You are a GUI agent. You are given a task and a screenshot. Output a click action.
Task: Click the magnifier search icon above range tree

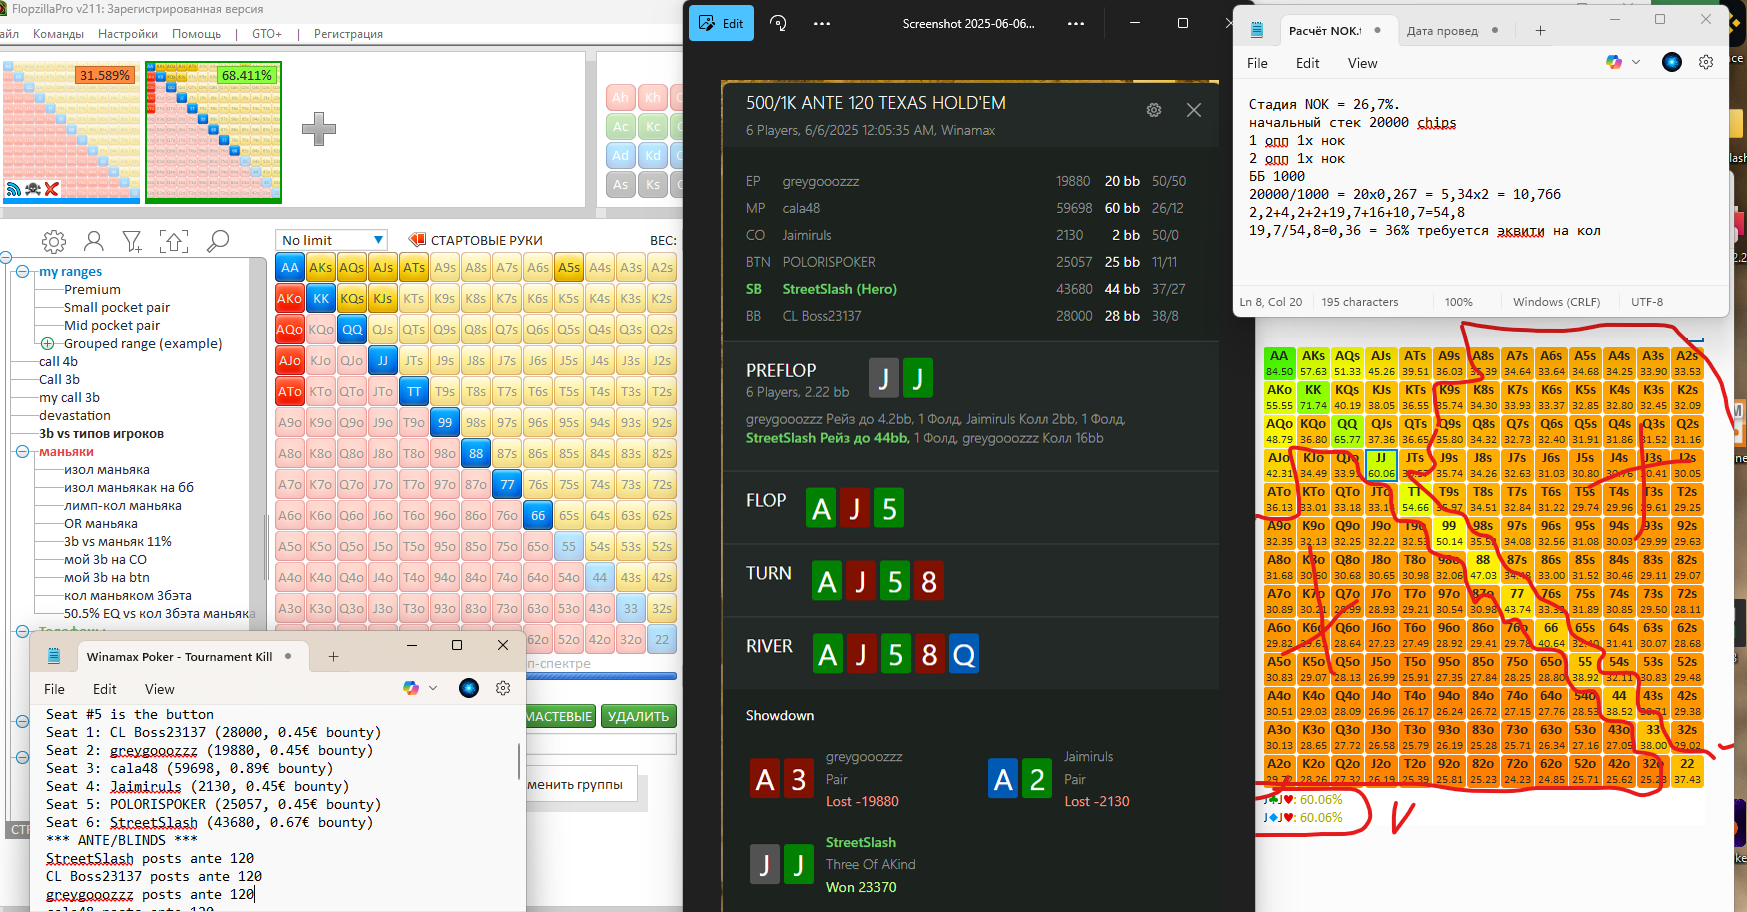pos(217,241)
